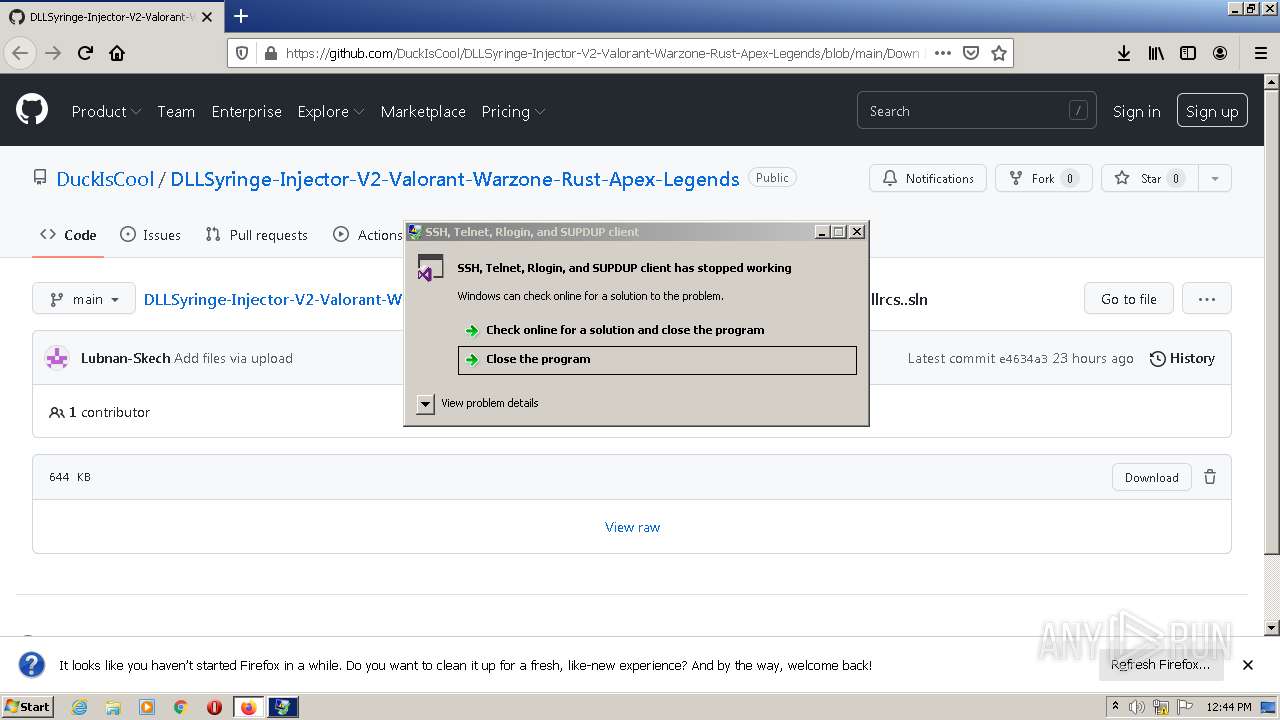Image resolution: width=1280 pixels, height=720 pixels.
Task: Open Firefox downloads arrow icon
Action: [1124, 53]
